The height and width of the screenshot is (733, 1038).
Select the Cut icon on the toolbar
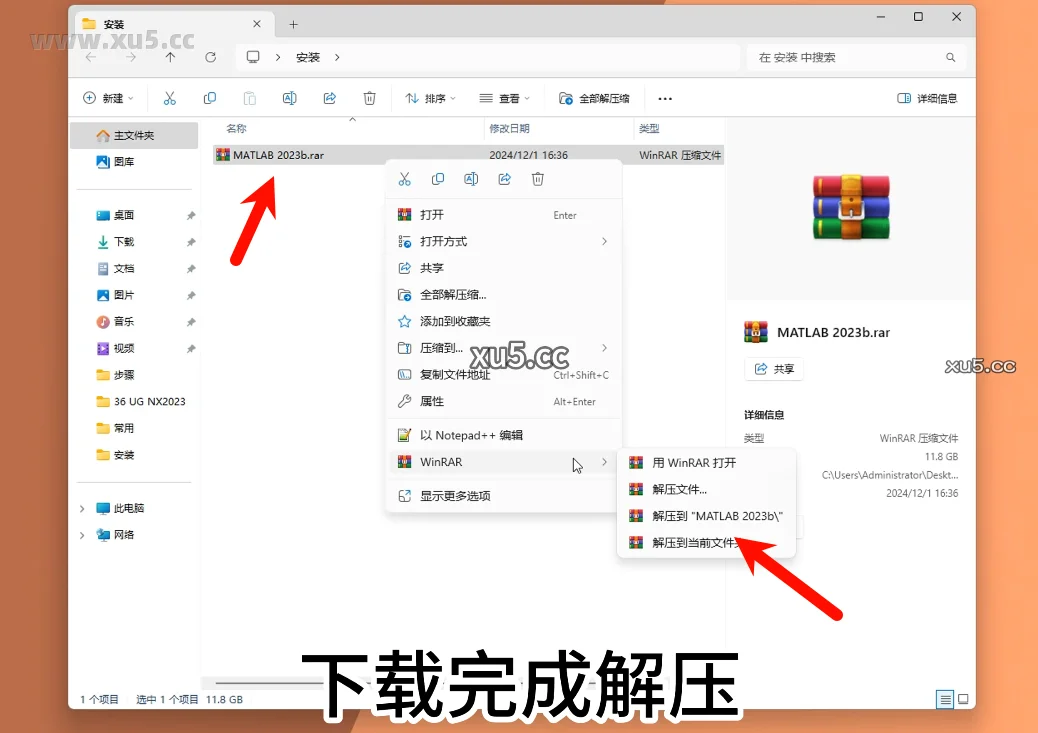(x=170, y=98)
